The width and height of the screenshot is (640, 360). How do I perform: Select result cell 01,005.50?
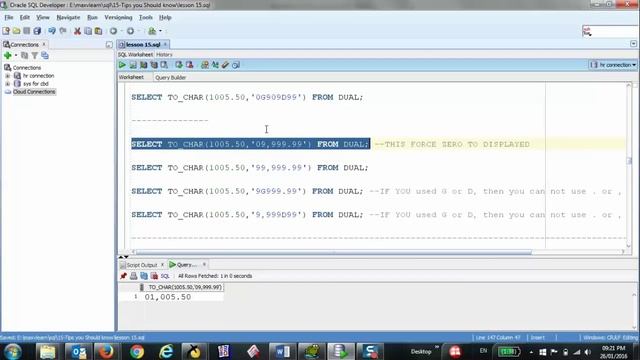click(x=183, y=297)
